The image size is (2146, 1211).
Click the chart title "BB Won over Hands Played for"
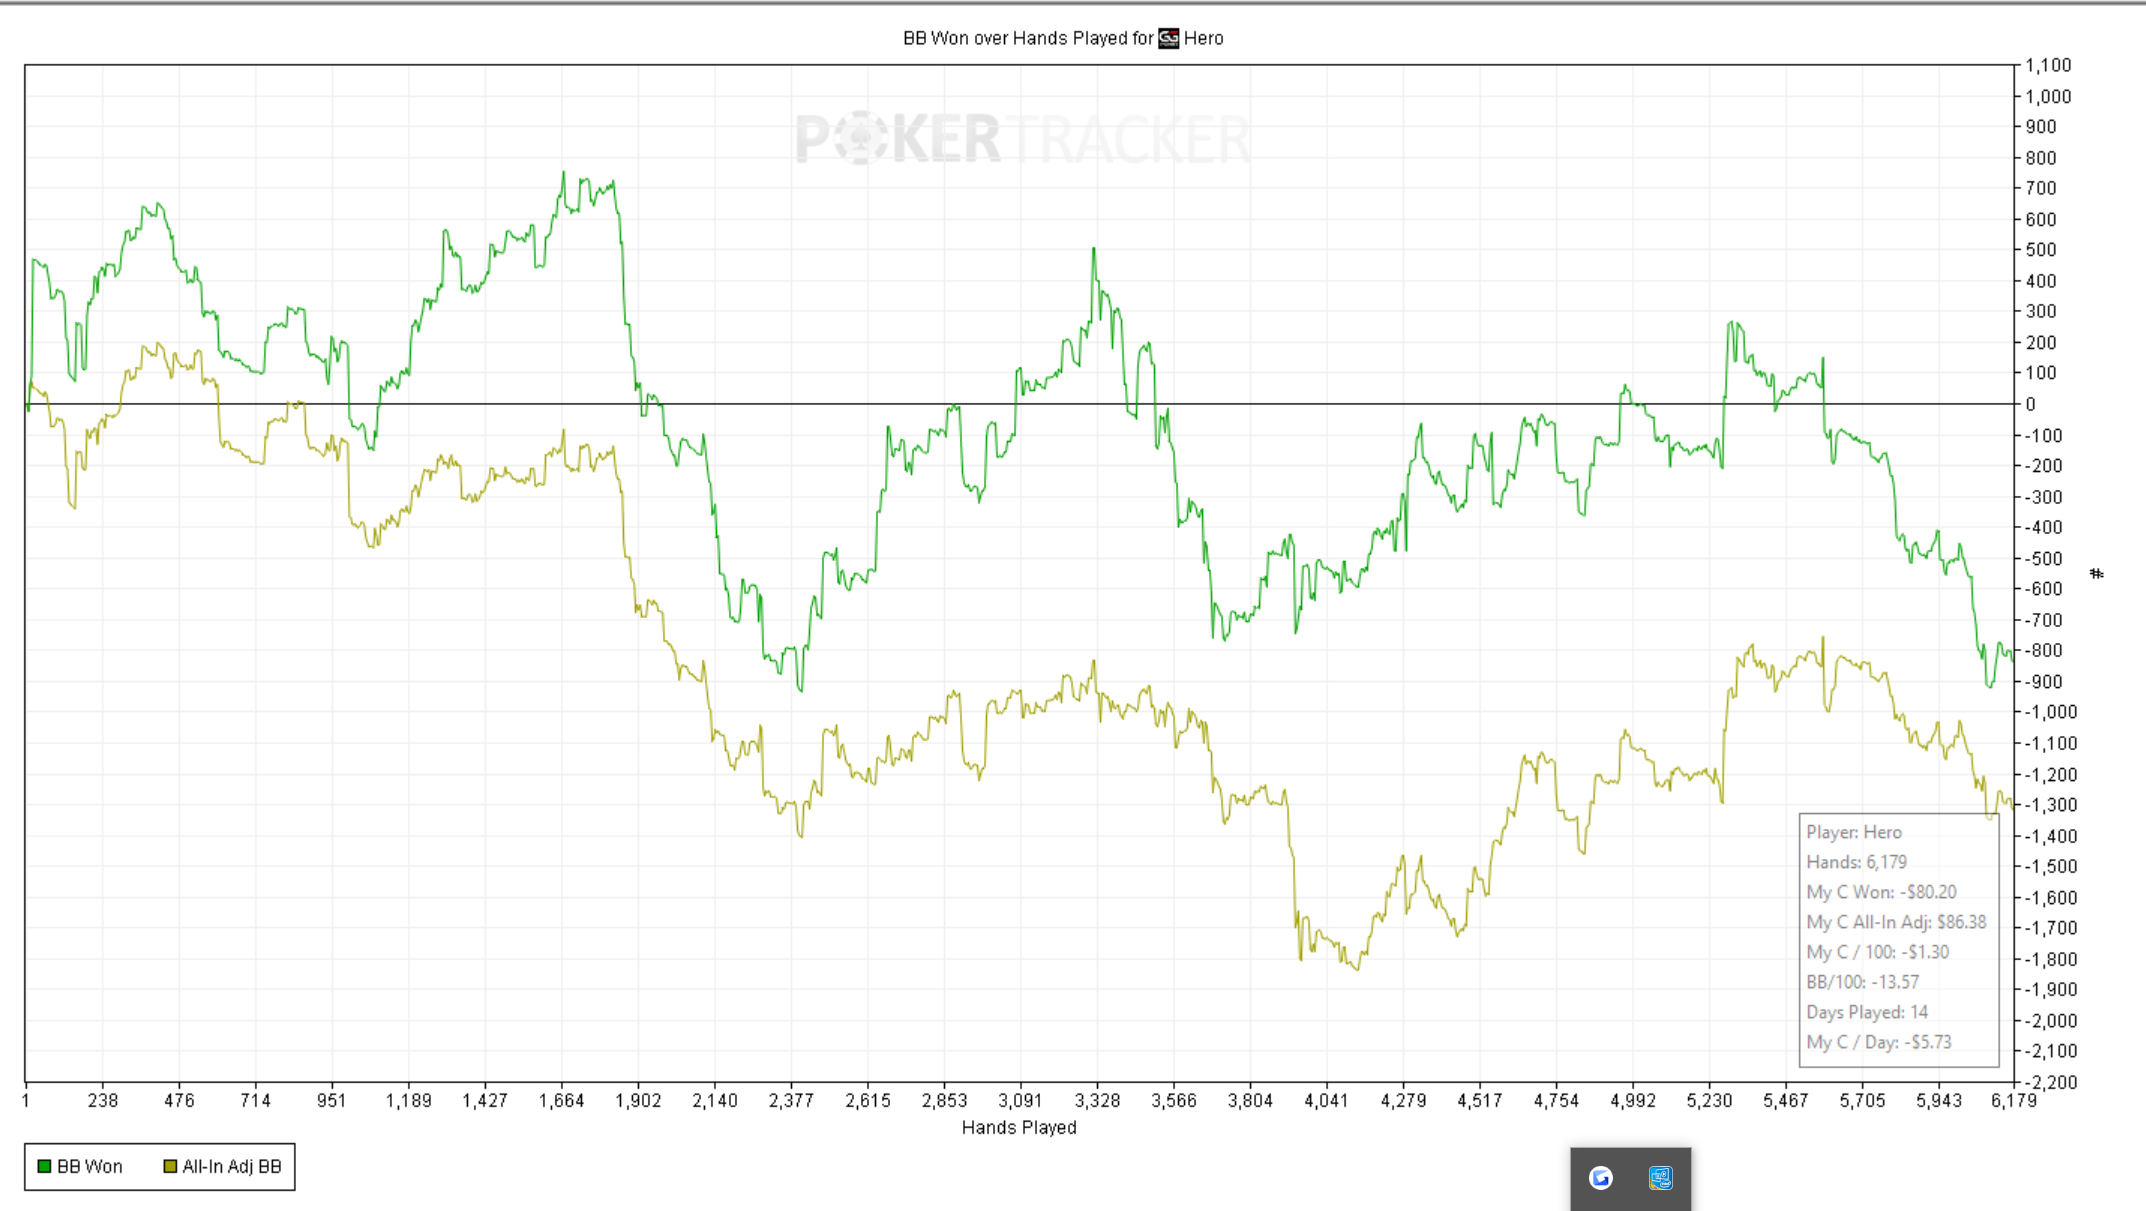pos(1028,38)
